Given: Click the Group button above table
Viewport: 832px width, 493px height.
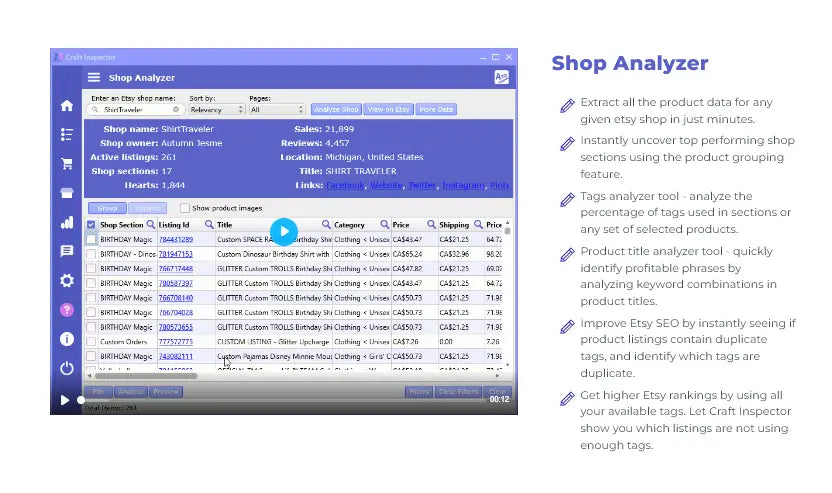Looking at the screenshot, I should 107,208.
